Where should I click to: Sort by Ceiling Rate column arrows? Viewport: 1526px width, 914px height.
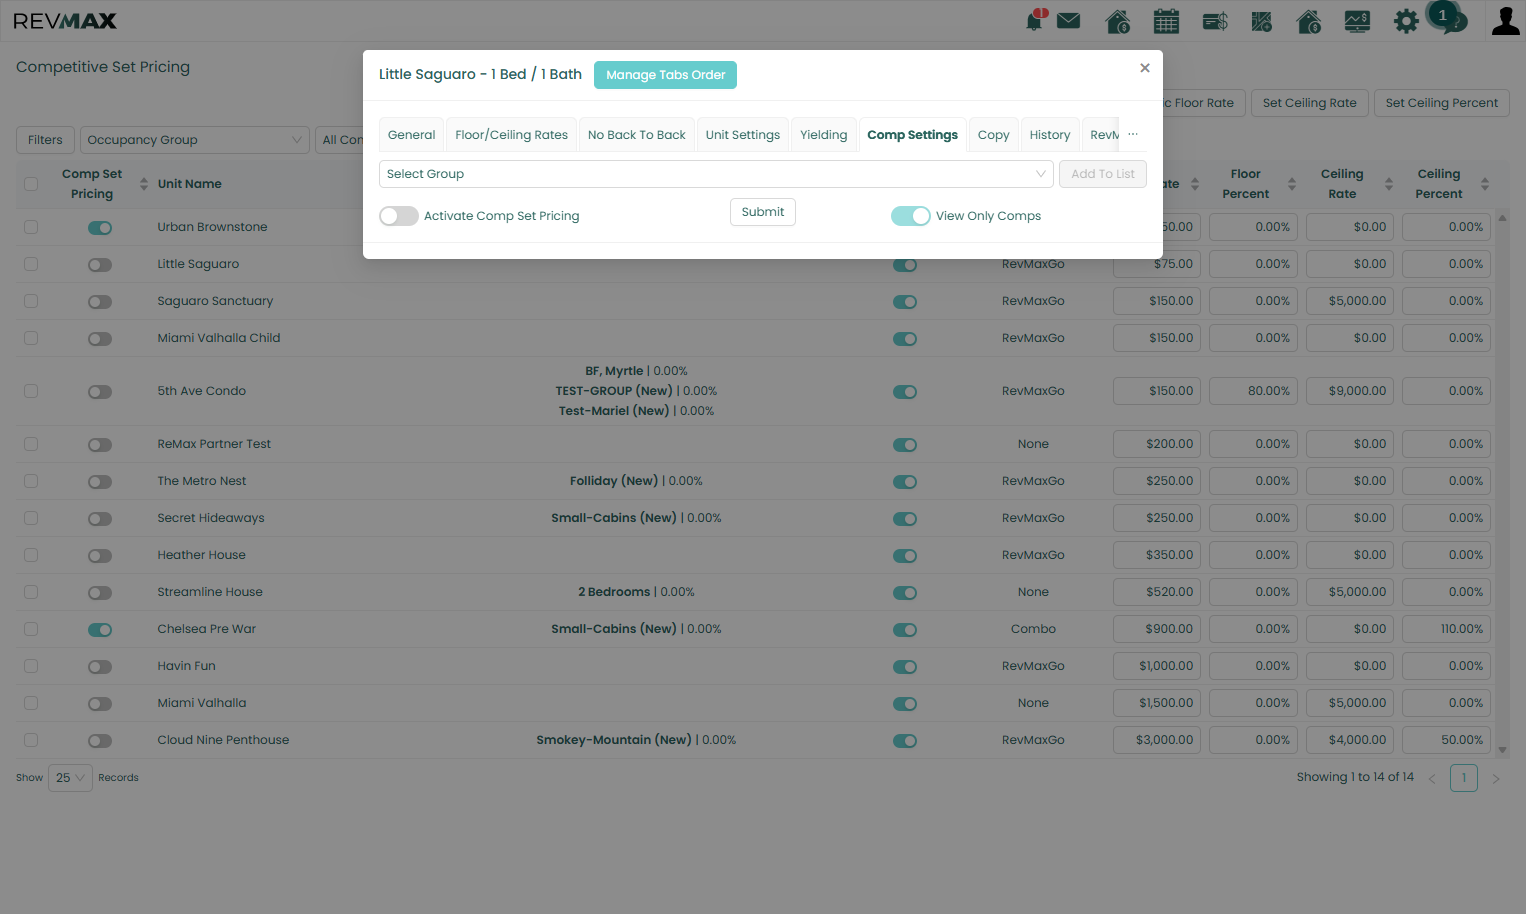(1389, 184)
